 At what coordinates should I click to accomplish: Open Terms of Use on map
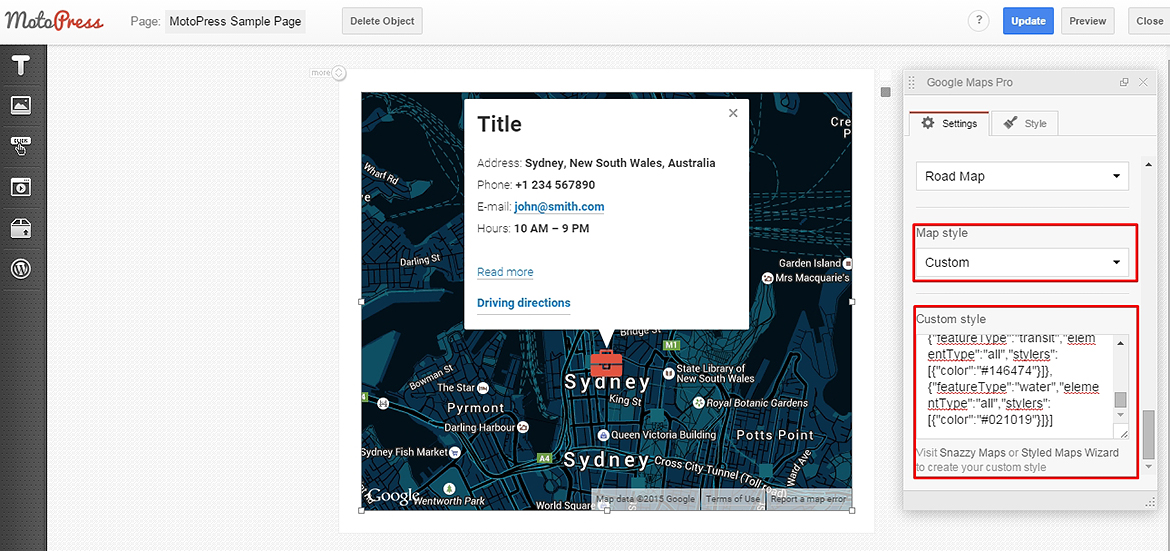pos(733,499)
